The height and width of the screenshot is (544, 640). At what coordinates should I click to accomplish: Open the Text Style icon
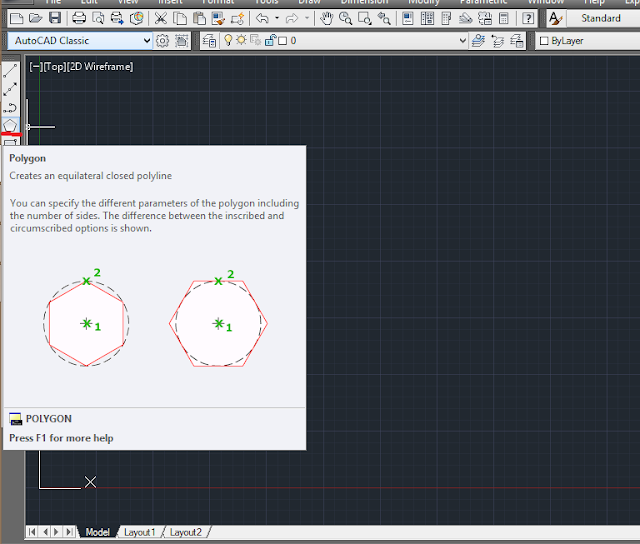pos(556,18)
